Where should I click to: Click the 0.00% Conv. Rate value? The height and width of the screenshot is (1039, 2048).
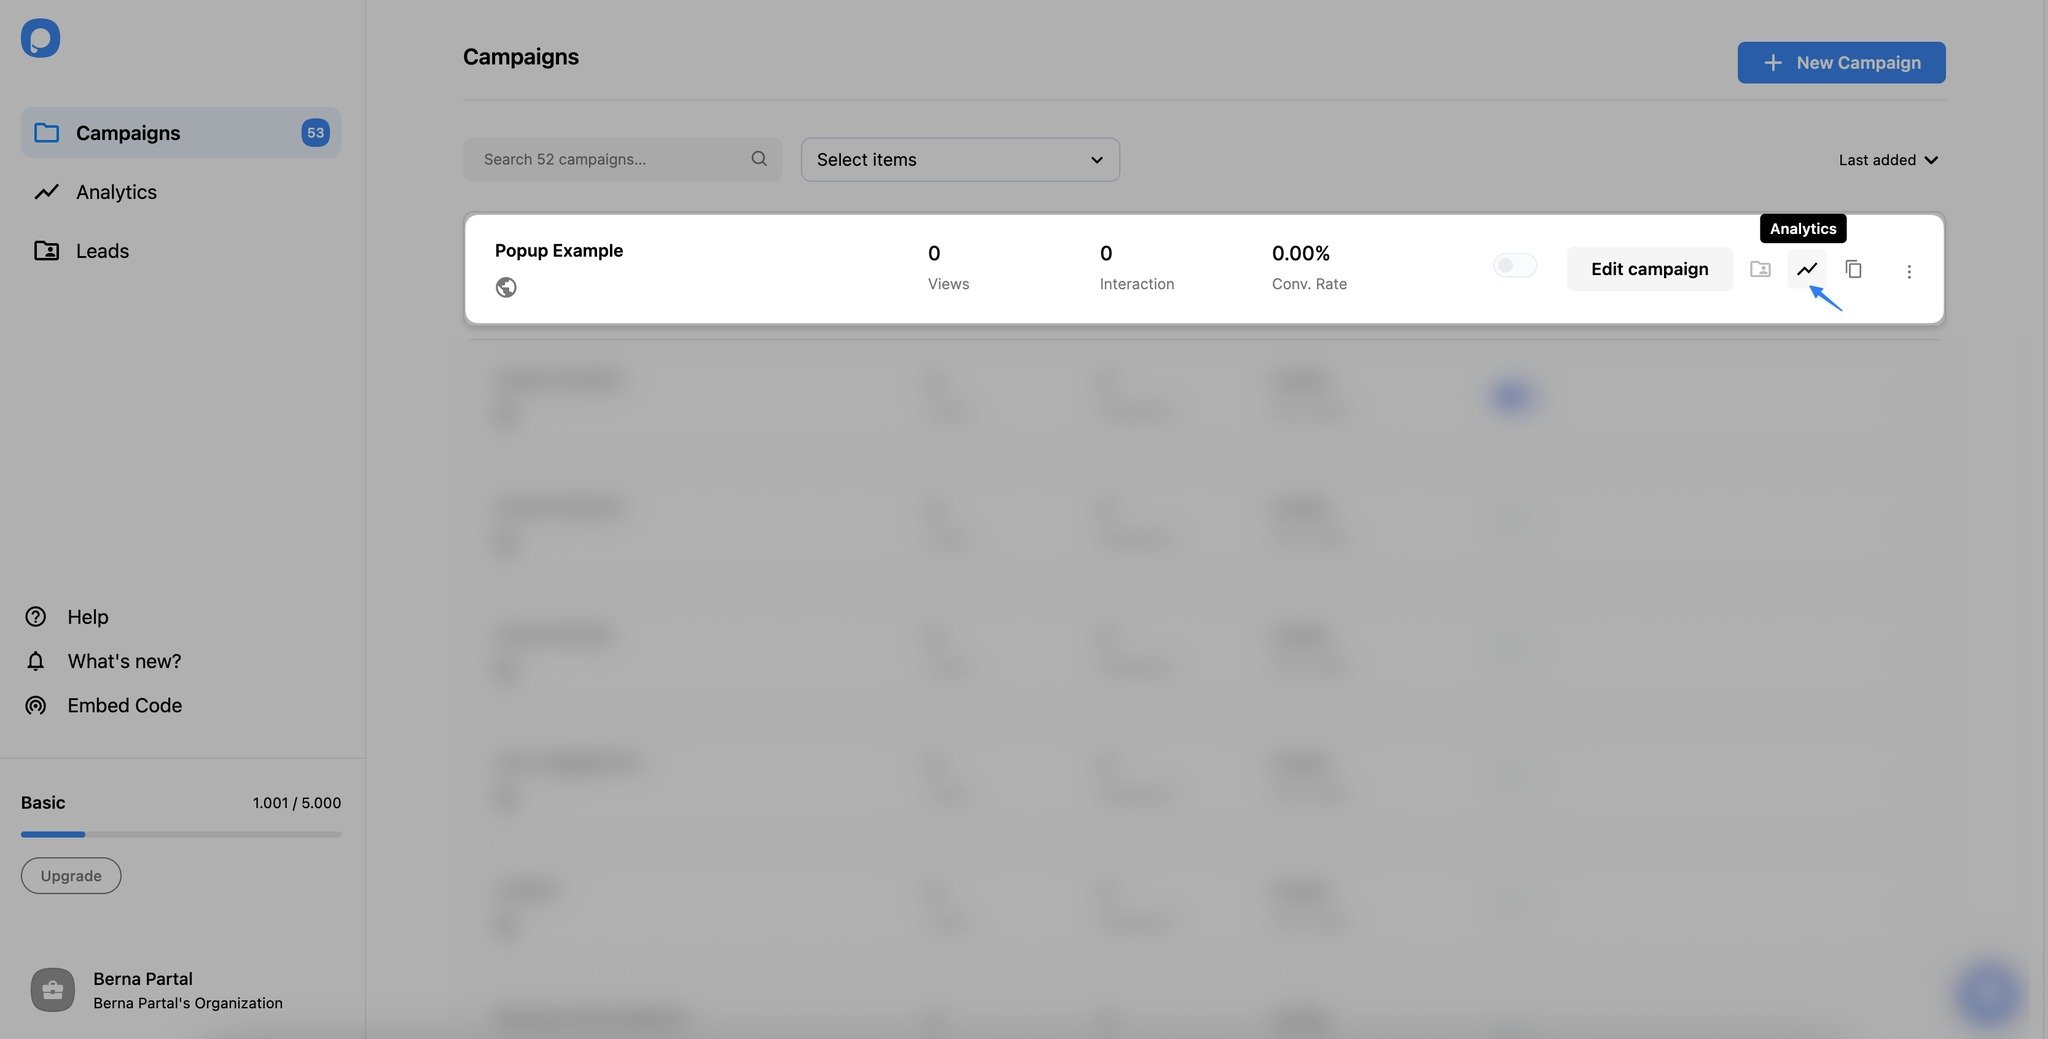click(x=1301, y=254)
